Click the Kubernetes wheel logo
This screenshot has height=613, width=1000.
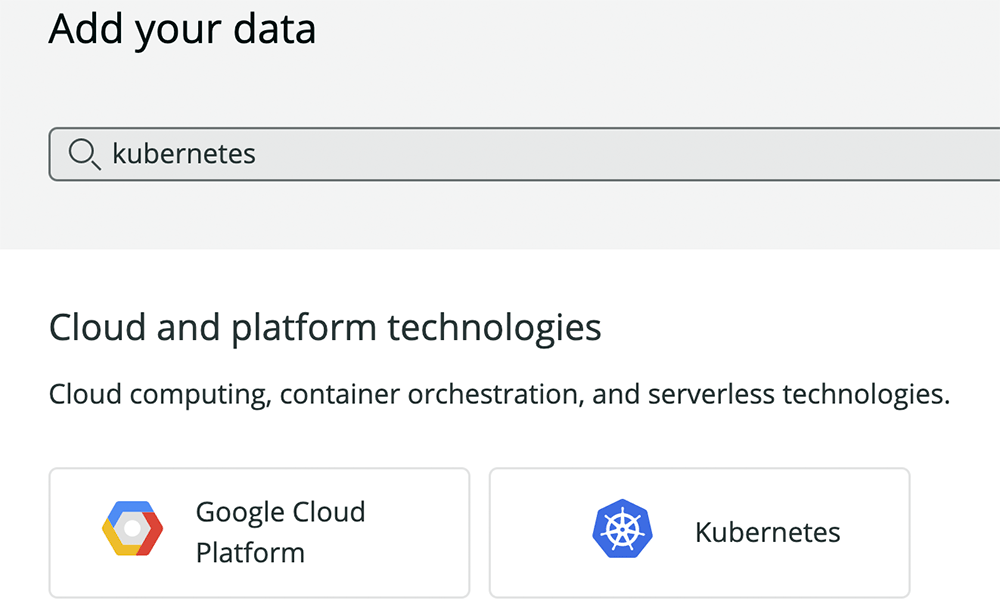point(622,529)
